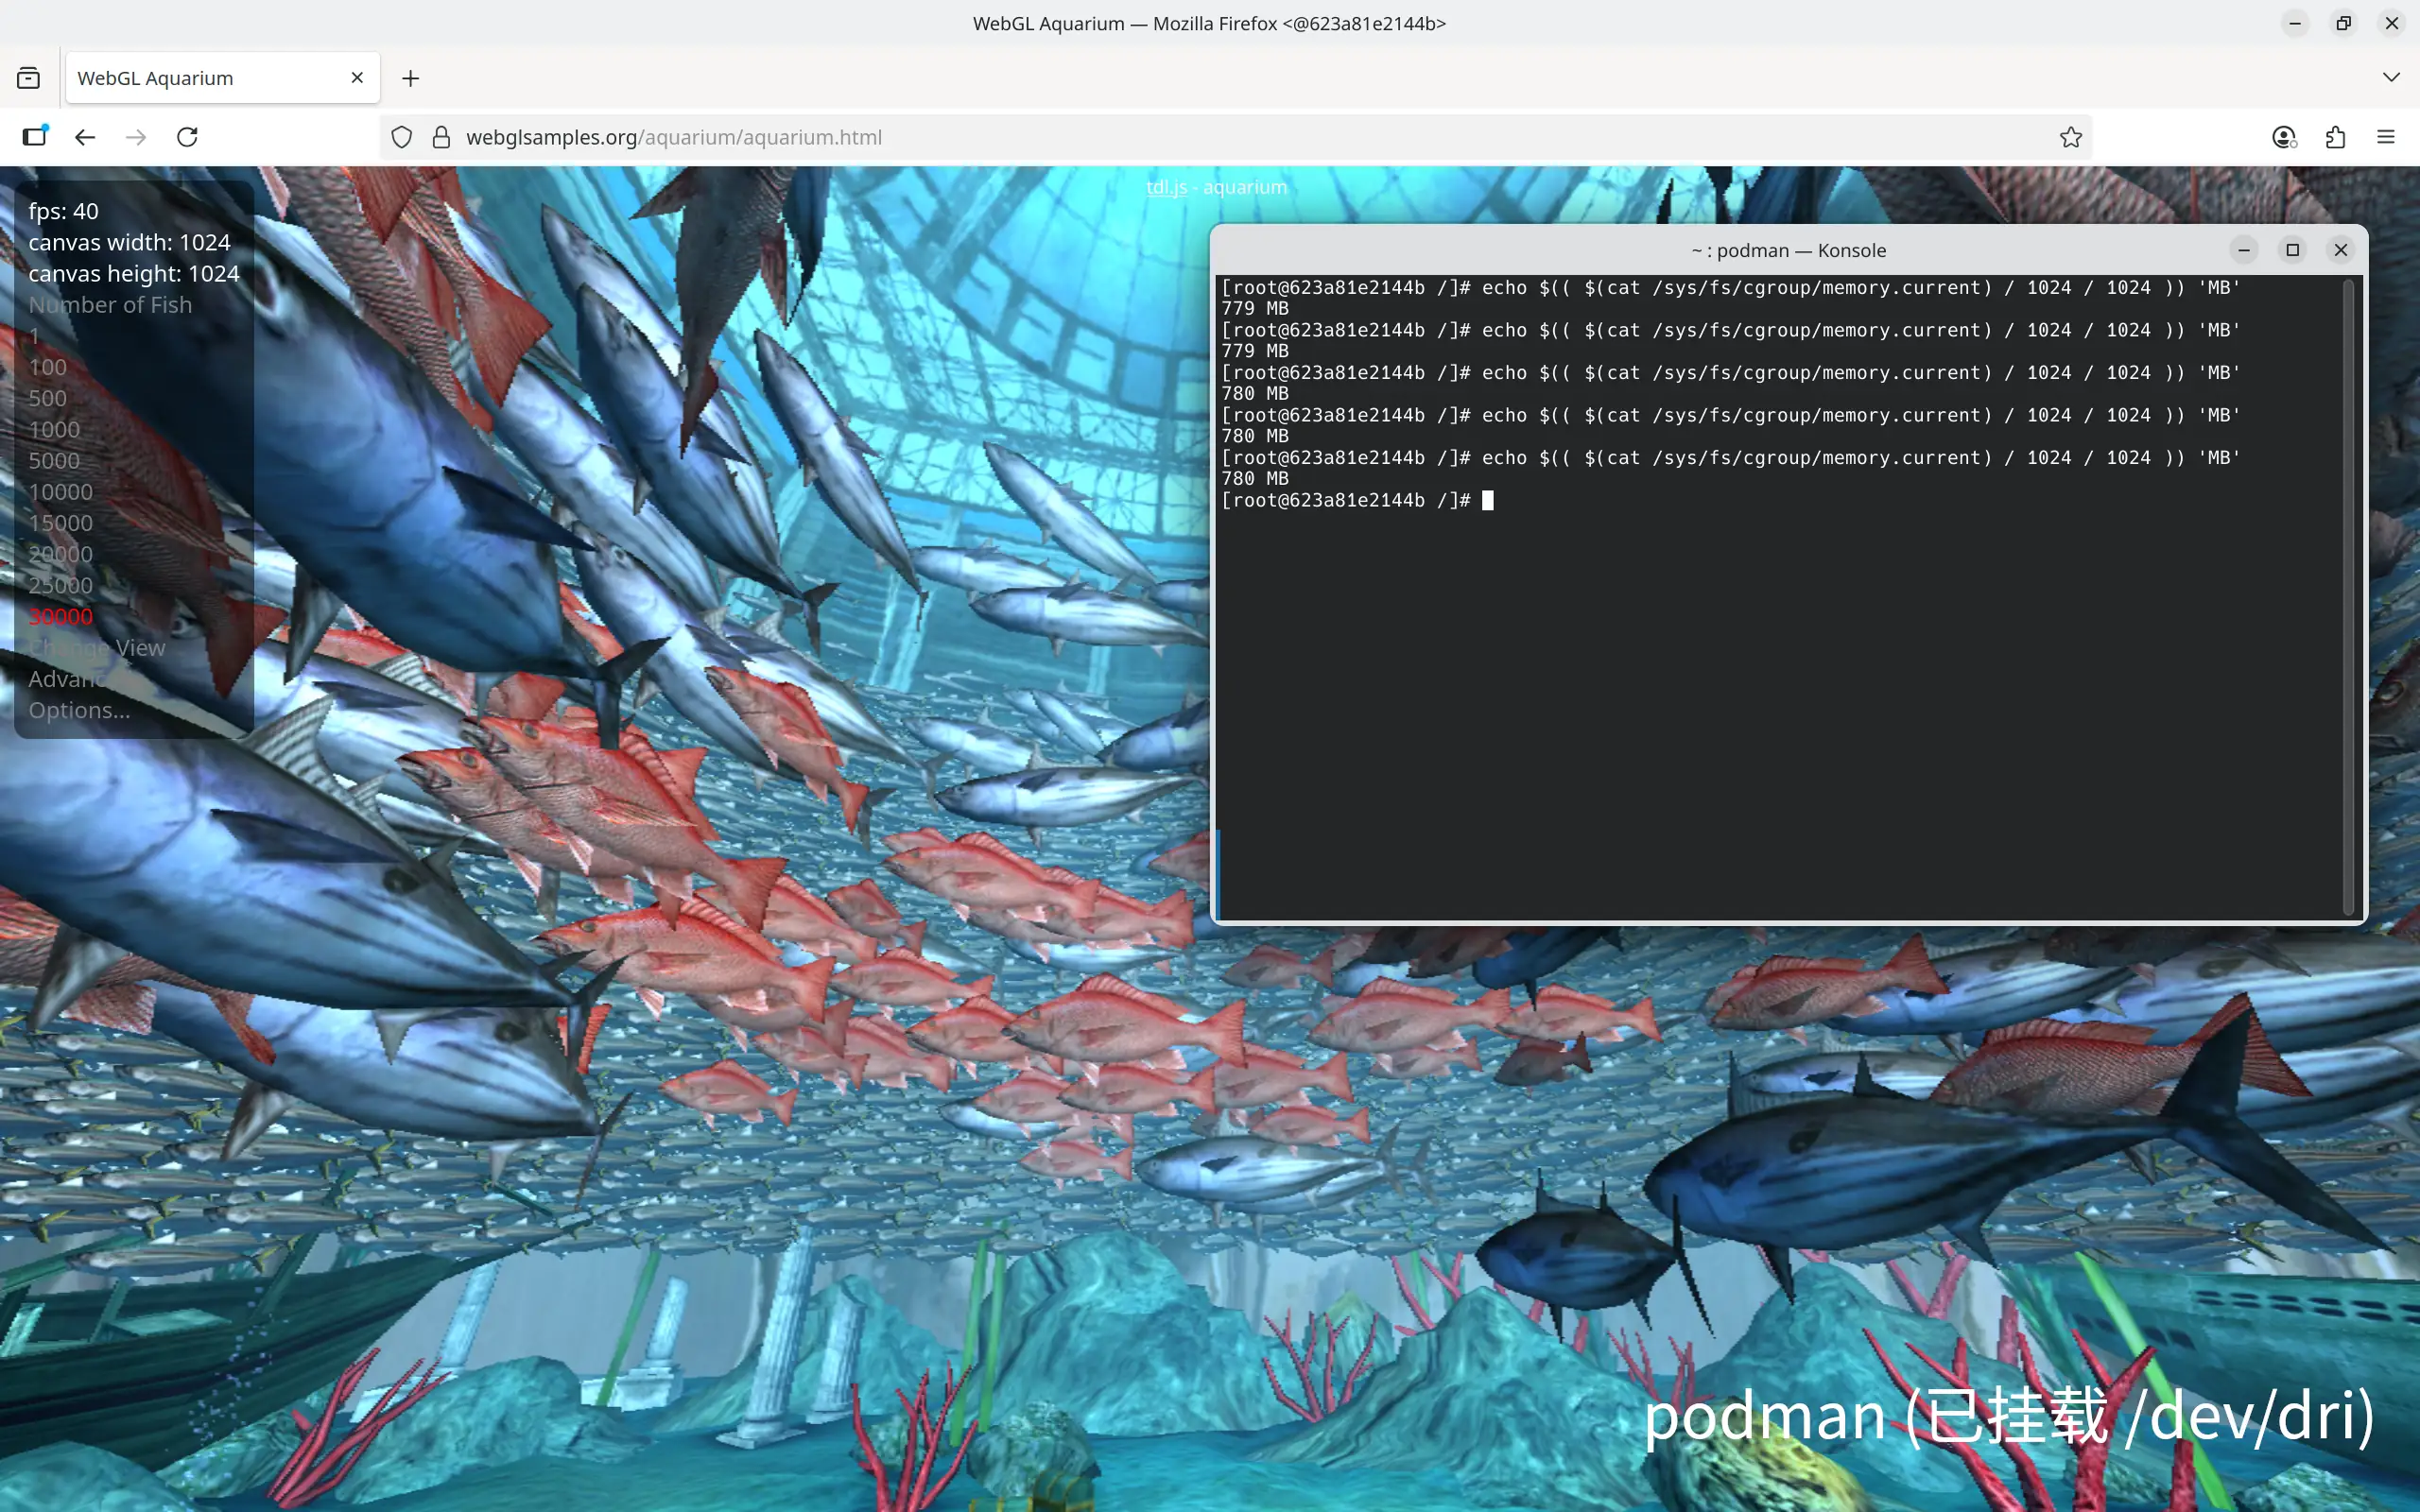Click the tracking protection shield icon

click(x=401, y=137)
